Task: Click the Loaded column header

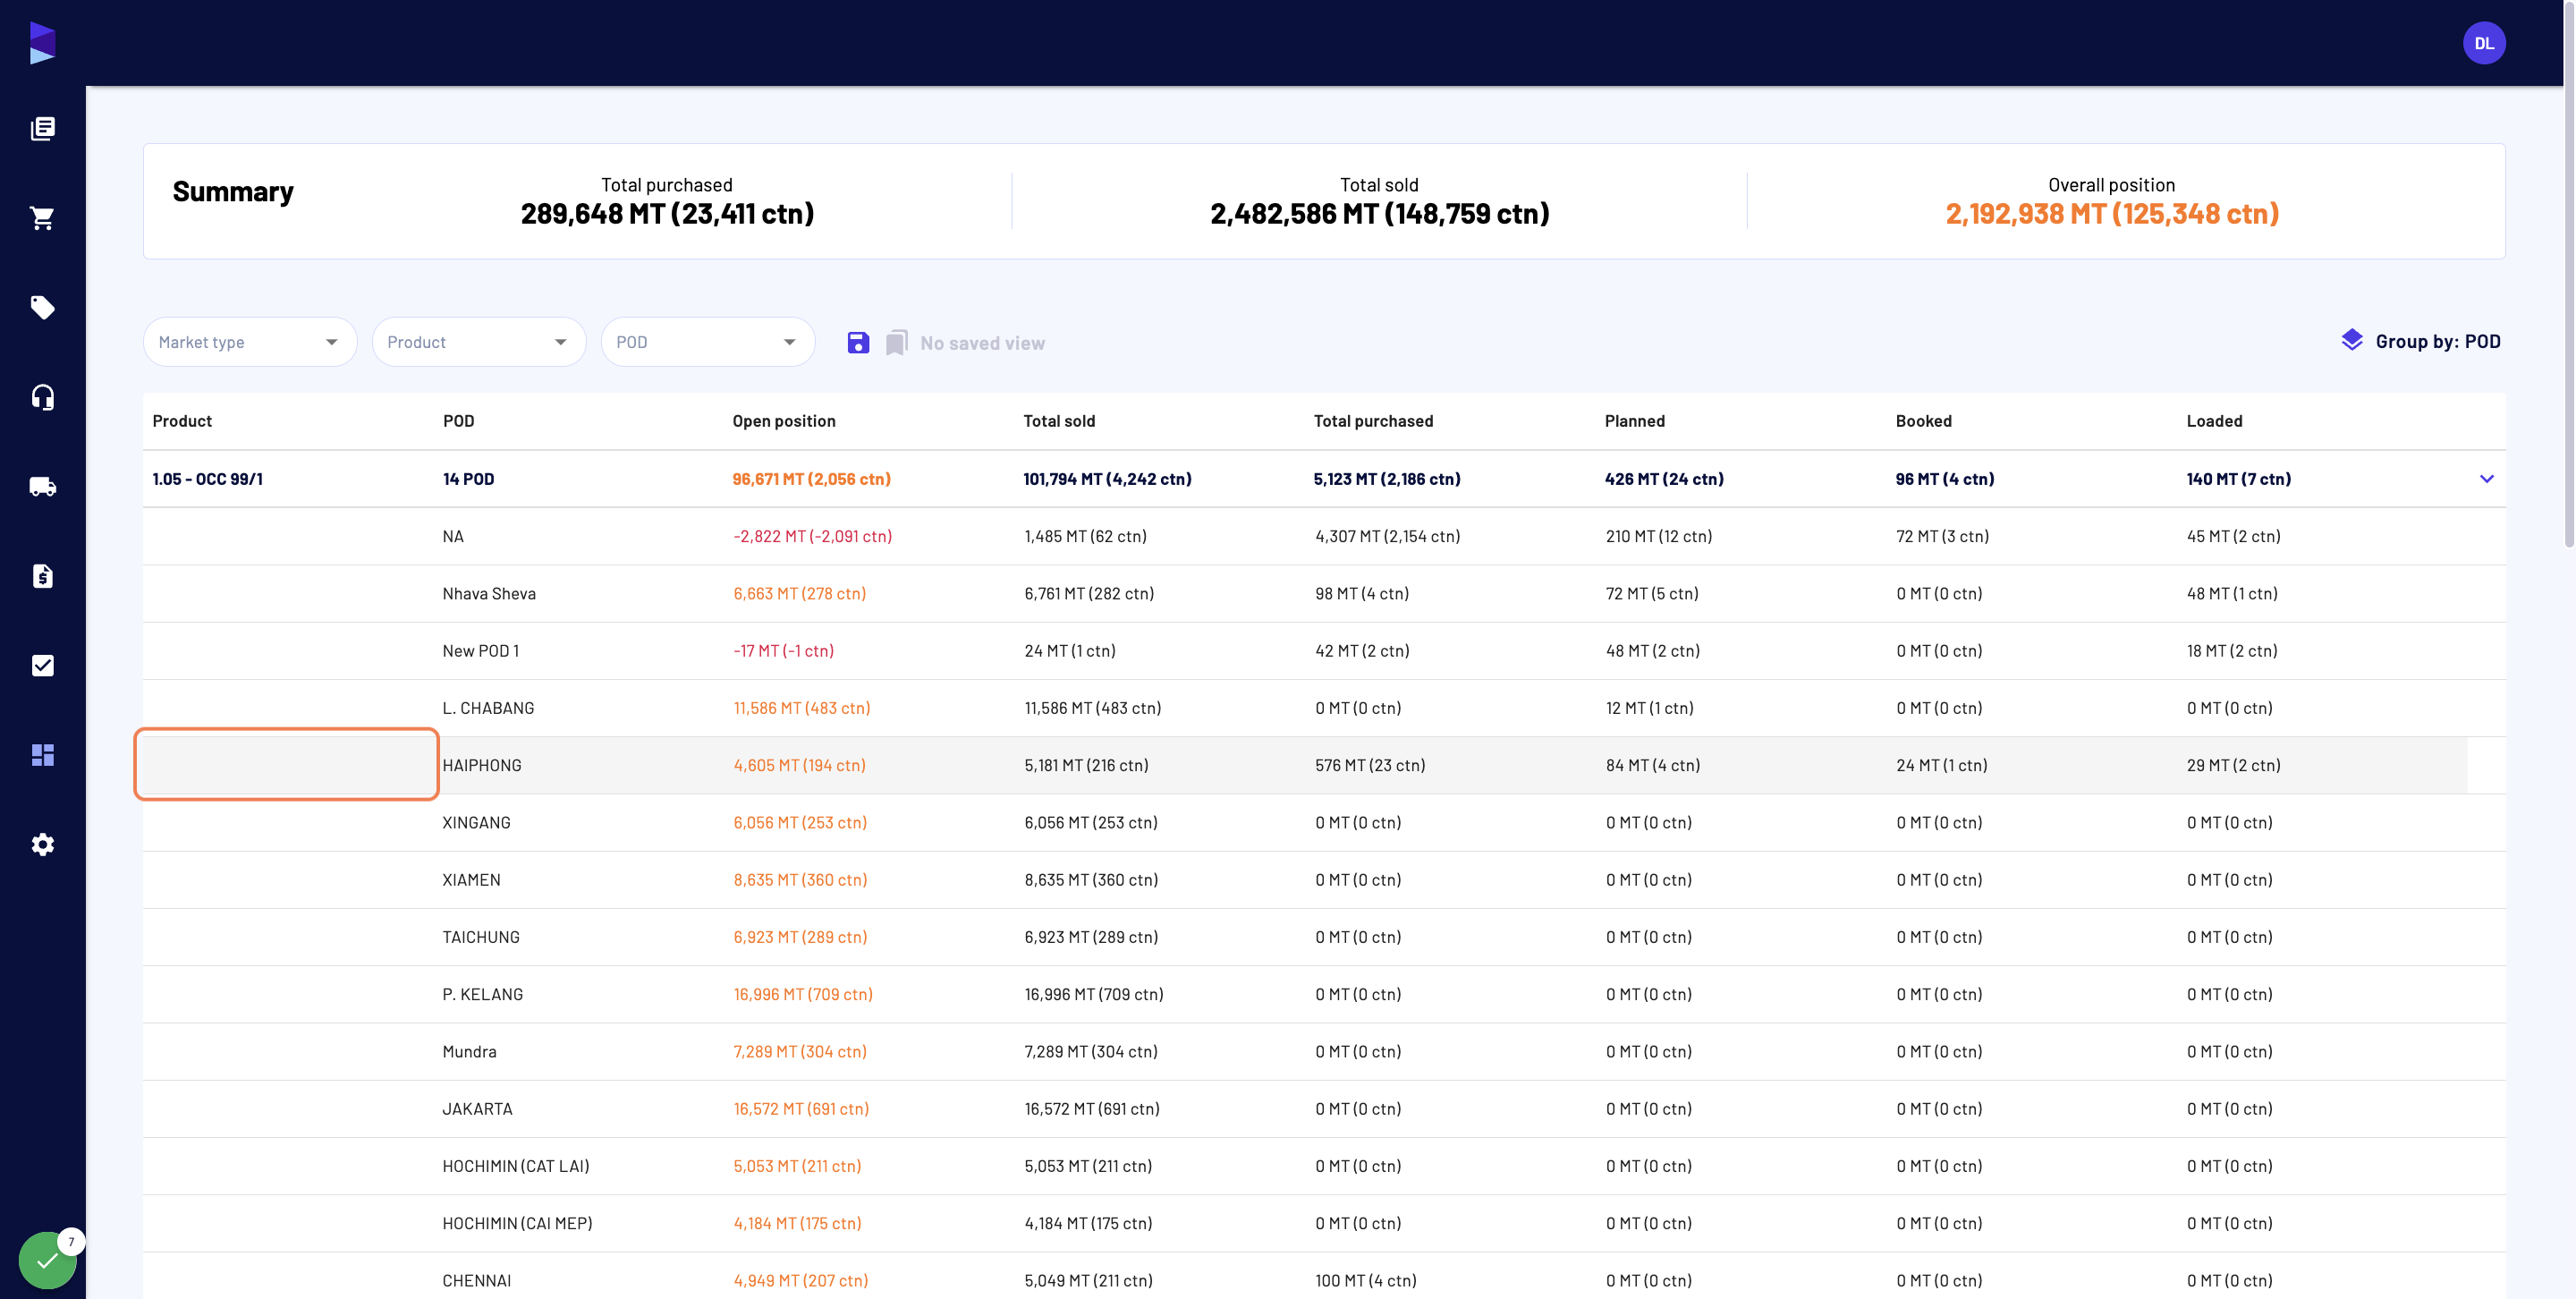Action: pyautogui.click(x=2214, y=421)
